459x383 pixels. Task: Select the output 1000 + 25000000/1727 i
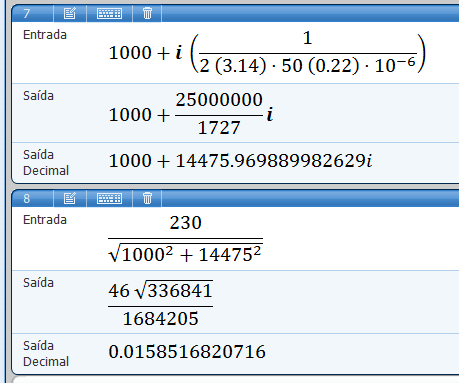191,114
